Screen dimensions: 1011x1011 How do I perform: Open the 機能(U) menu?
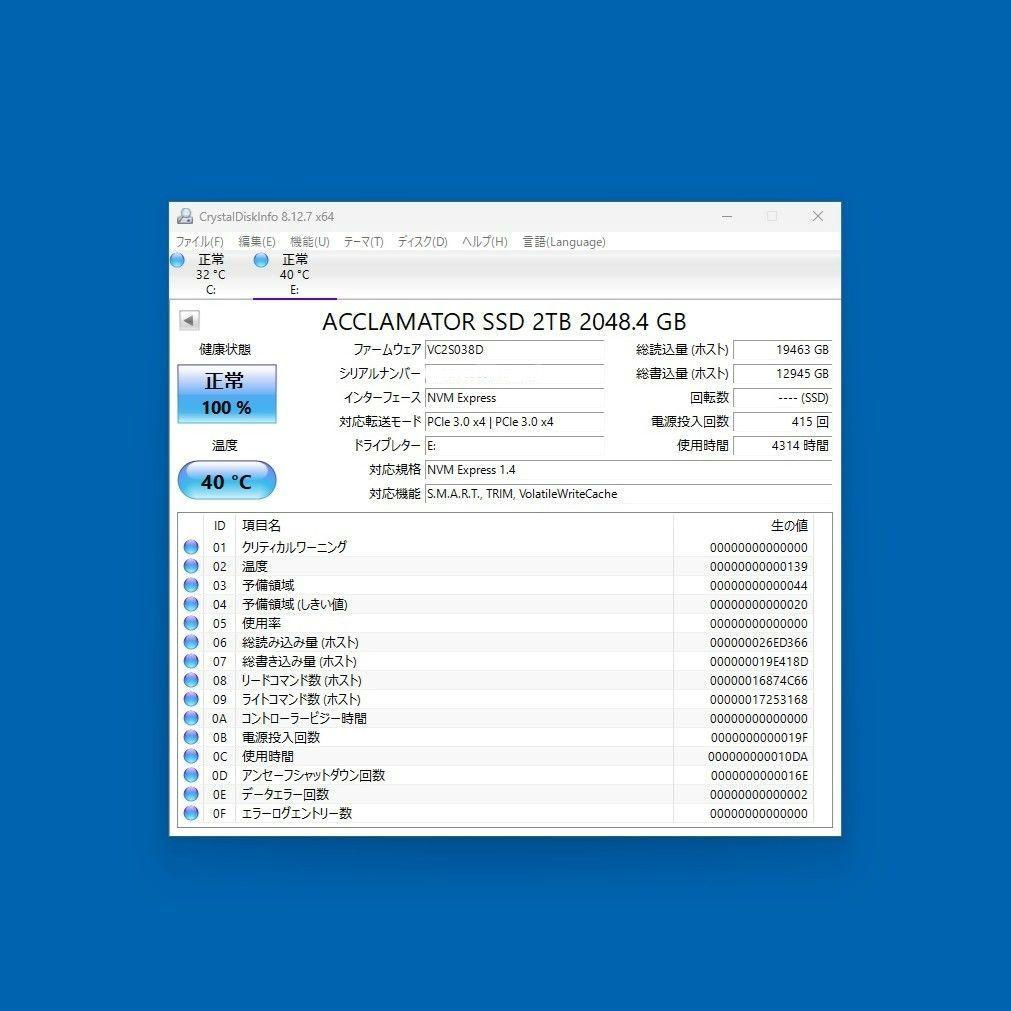[x=309, y=242]
